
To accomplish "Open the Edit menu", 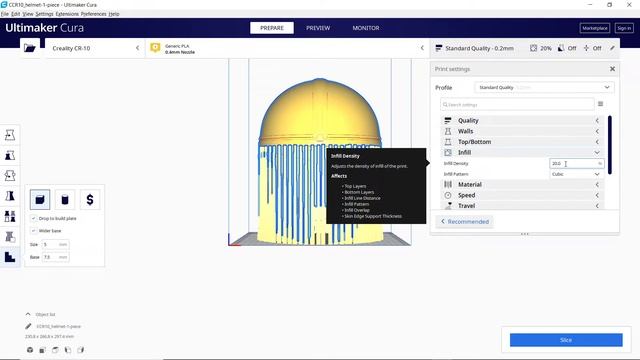I will pos(15,14).
